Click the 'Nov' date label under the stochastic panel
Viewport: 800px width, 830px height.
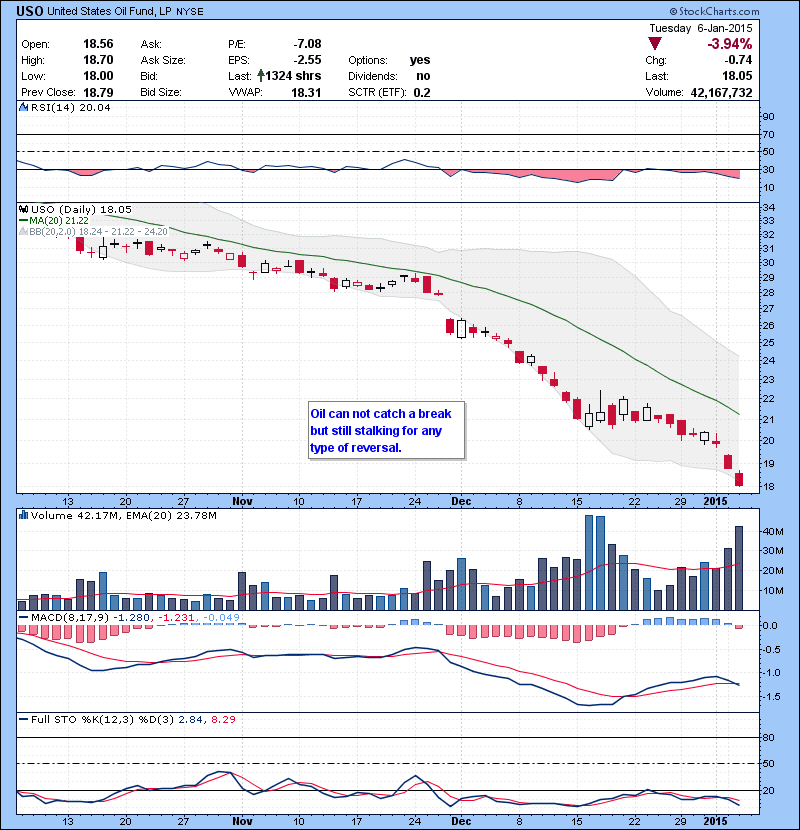(x=242, y=821)
